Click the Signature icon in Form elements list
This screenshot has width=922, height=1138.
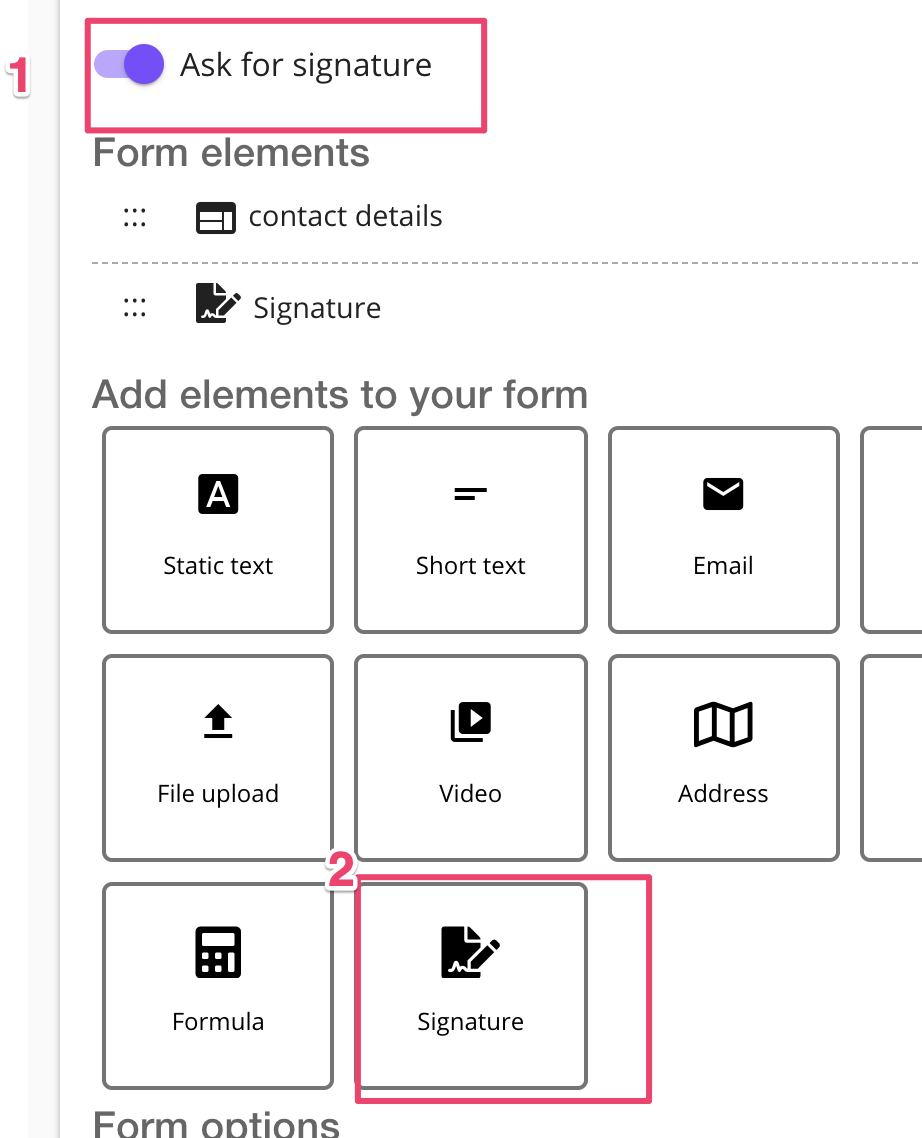217,305
